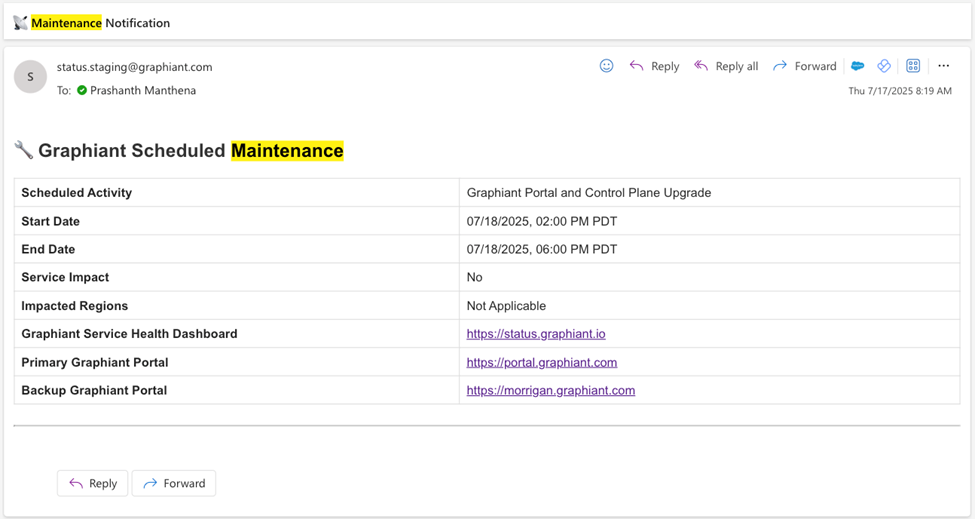Image resolution: width=975 pixels, height=519 pixels.
Task: Click the sender avatar with letter S
Action: click(x=30, y=76)
